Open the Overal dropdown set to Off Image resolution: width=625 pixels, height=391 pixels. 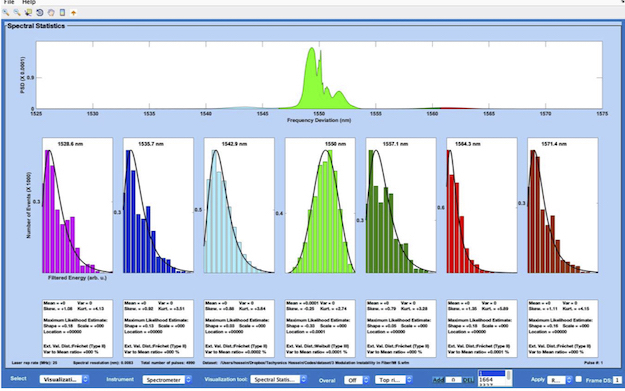(x=357, y=380)
